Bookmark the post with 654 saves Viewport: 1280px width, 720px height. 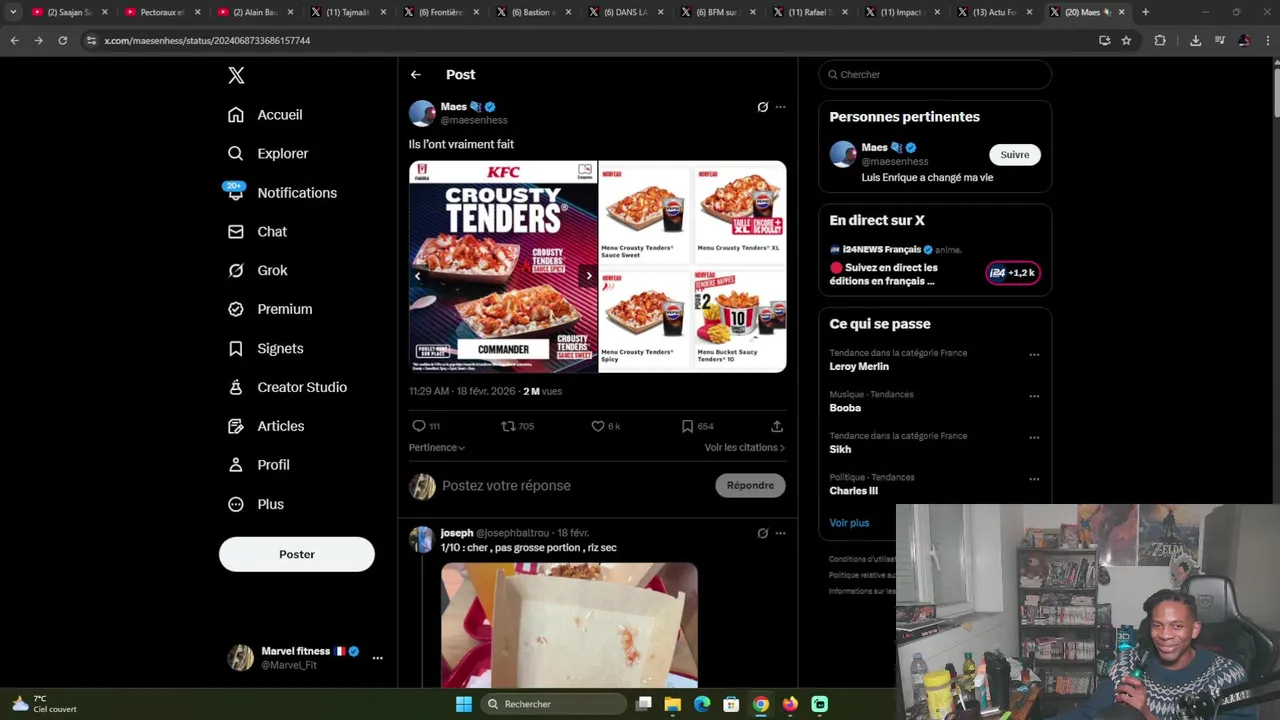point(697,426)
